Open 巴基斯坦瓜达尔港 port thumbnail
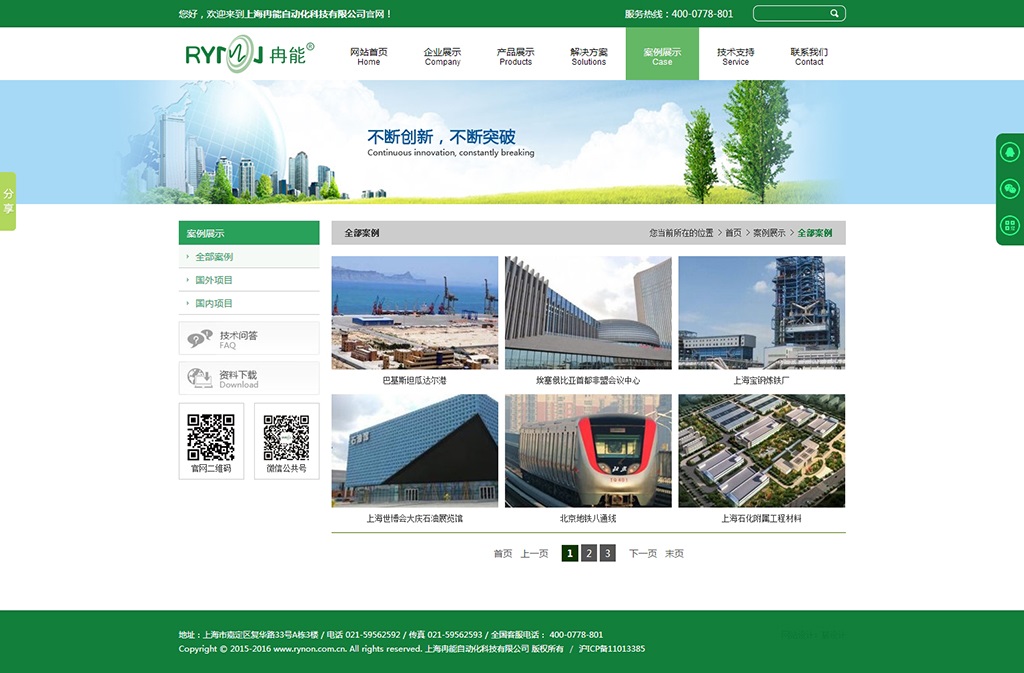The width and height of the screenshot is (1024, 673). 415,313
